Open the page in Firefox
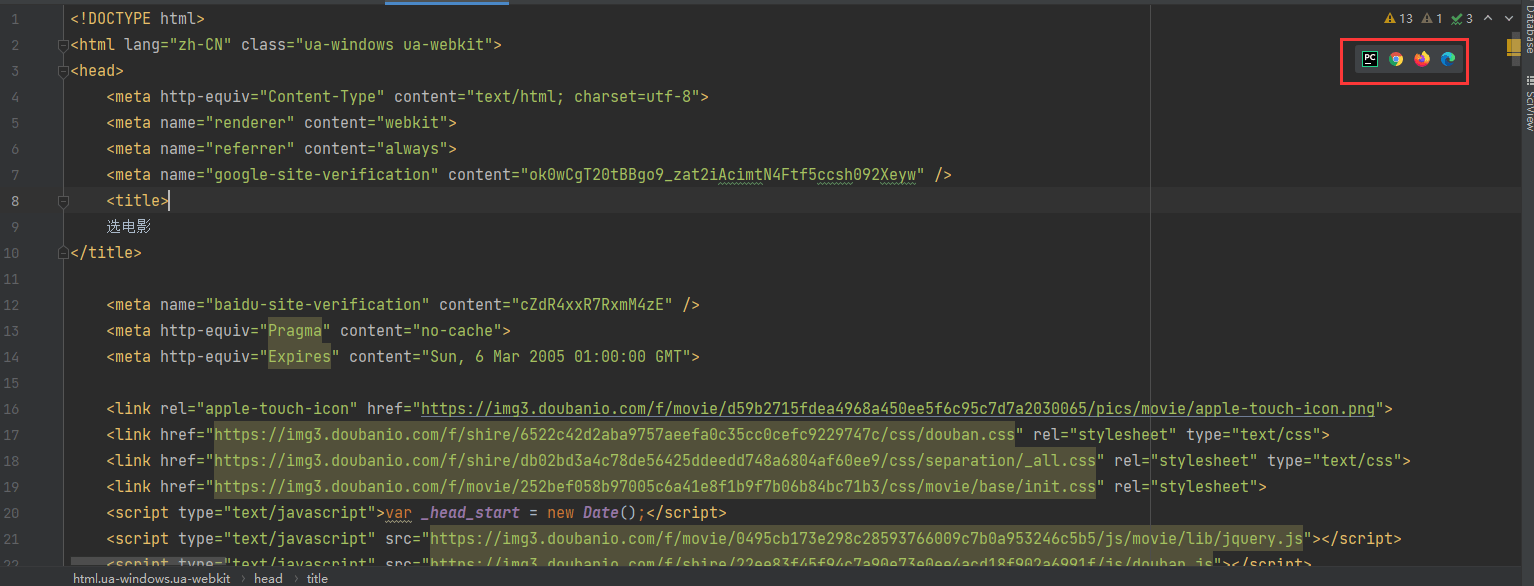This screenshot has width=1534, height=586. pyautogui.click(x=1422, y=59)
